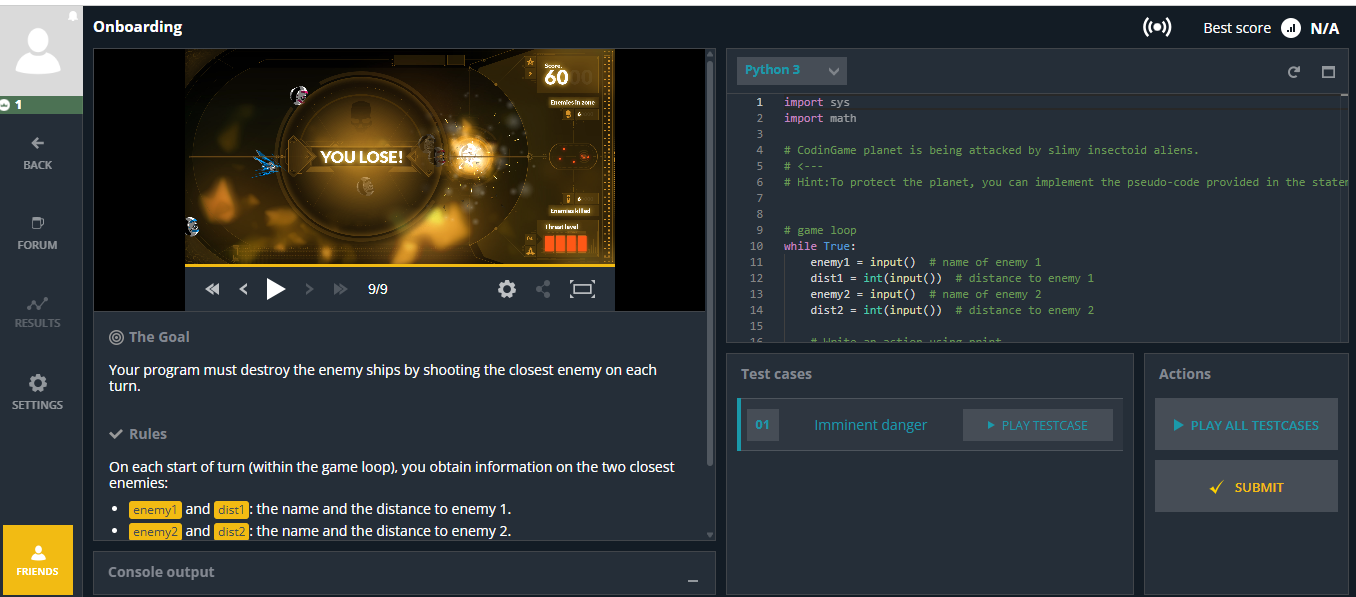Image resolution: width=1356 pixels, height=597 pixels.
Task: Rewind replay to first frame
Action: tap(212, 289)
